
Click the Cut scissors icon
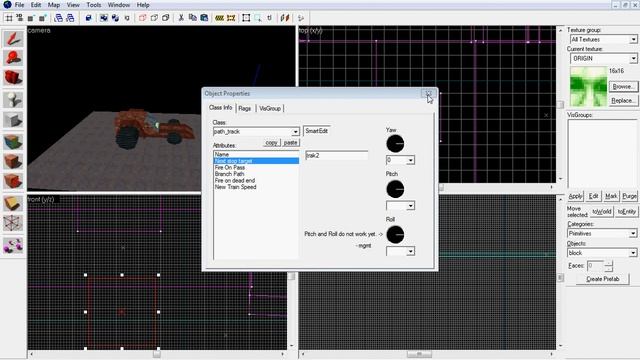point(181,18)
